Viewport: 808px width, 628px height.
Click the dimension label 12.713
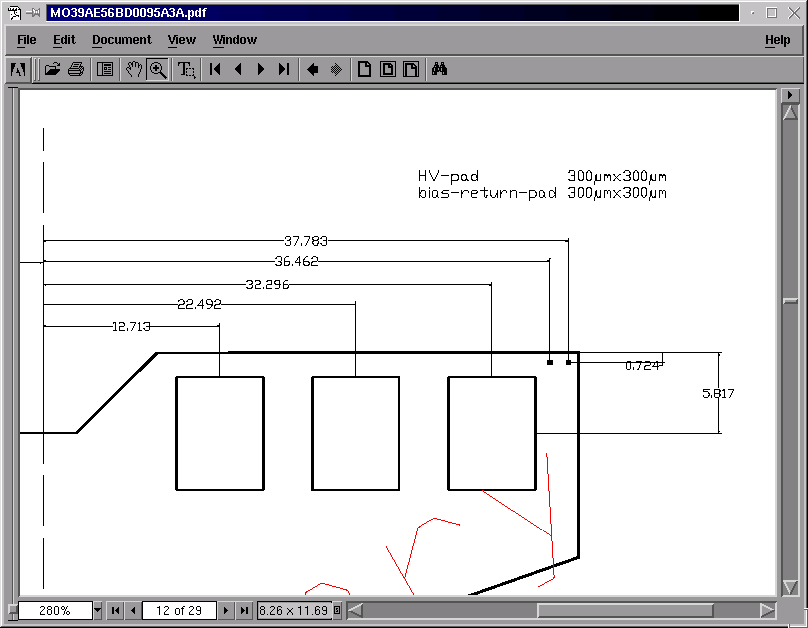(131, 326)
